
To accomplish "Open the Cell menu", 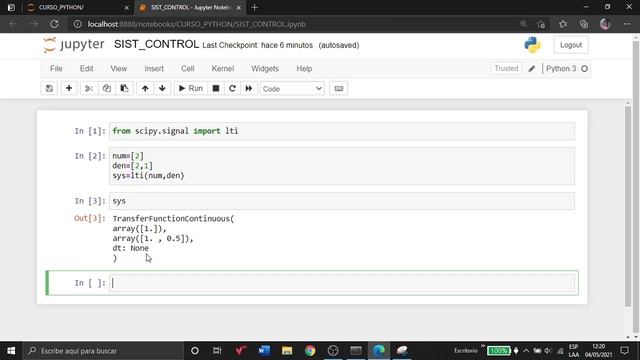I will click(188, 69).
